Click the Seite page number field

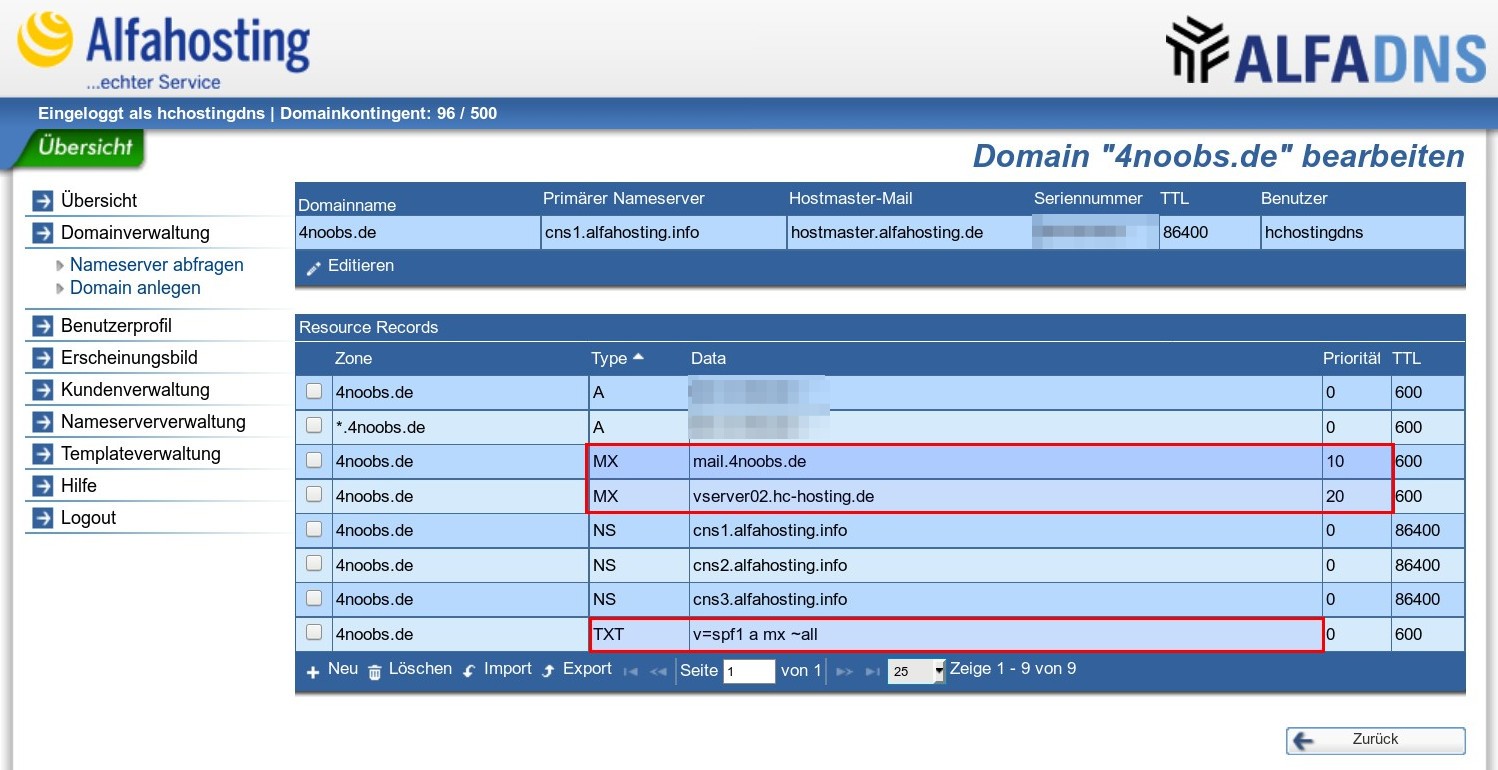(x=749, y=672)
